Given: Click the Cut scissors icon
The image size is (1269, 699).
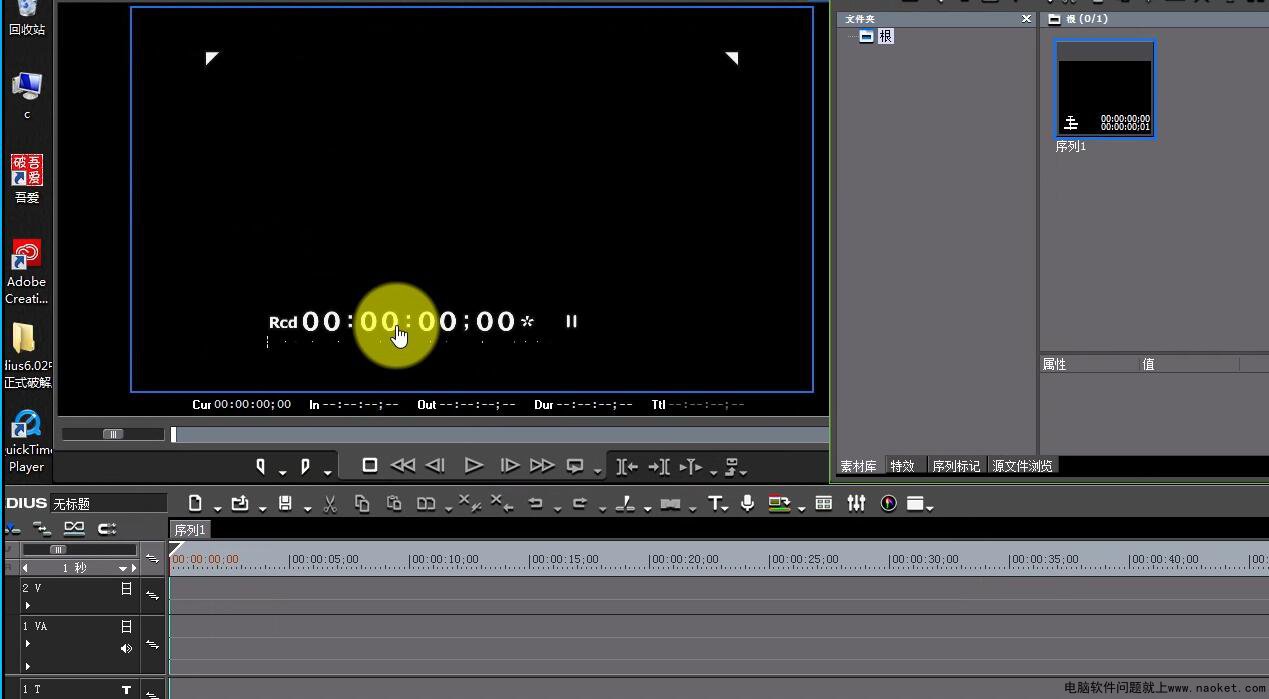Looking at the screenshot, I should click(x=330, y=503).
